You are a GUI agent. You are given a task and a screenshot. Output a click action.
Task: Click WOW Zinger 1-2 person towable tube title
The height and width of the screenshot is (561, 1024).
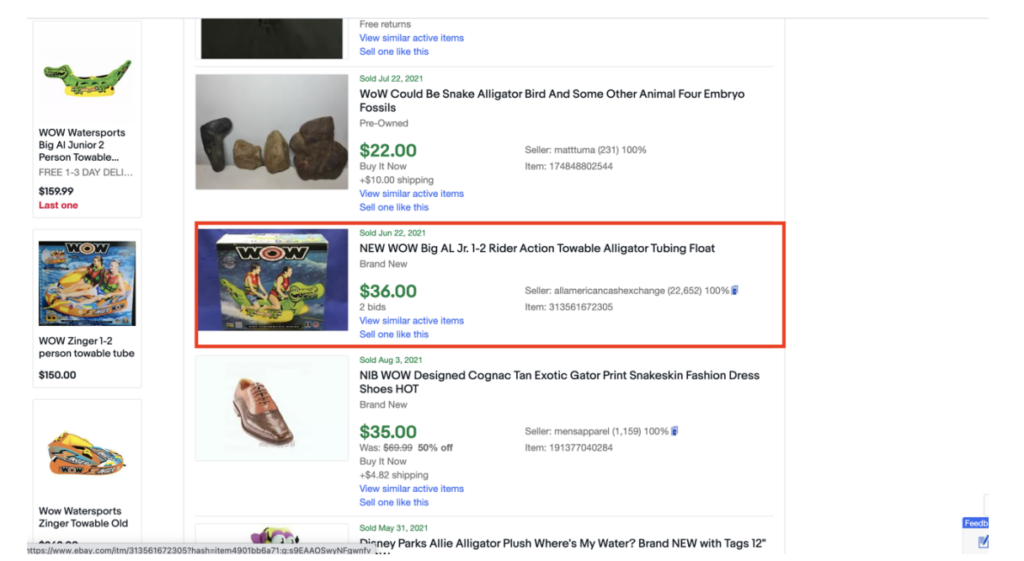(86, 347)
